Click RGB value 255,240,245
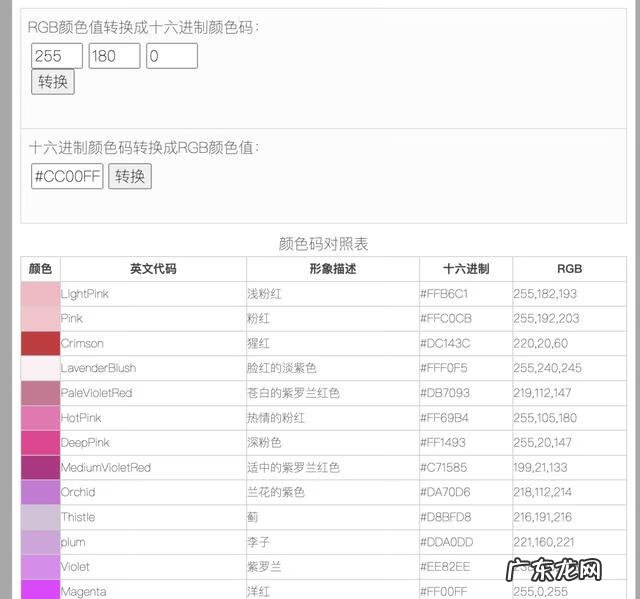 pyautogui.click(x=547, y=368)
